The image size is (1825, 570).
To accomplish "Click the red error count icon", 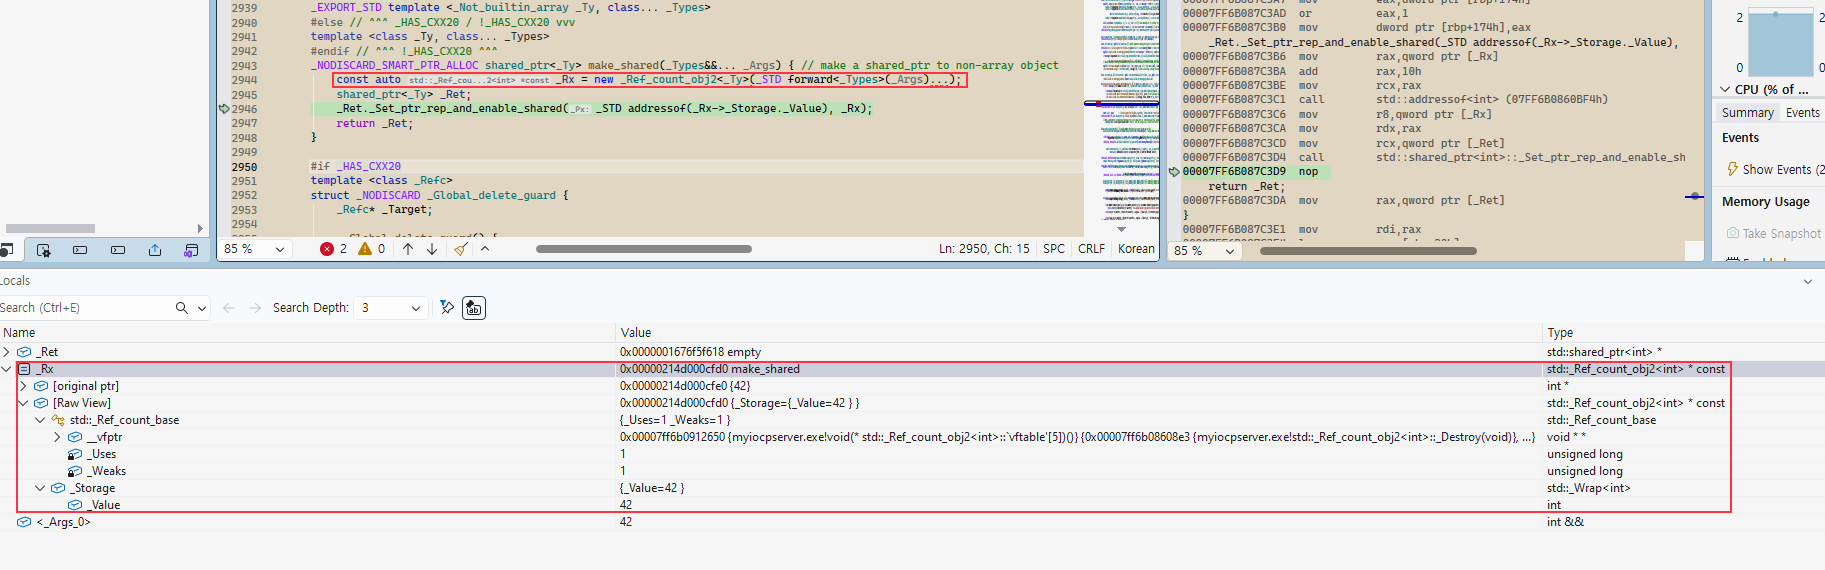I will pyautogui.click(x=327, y=249).
